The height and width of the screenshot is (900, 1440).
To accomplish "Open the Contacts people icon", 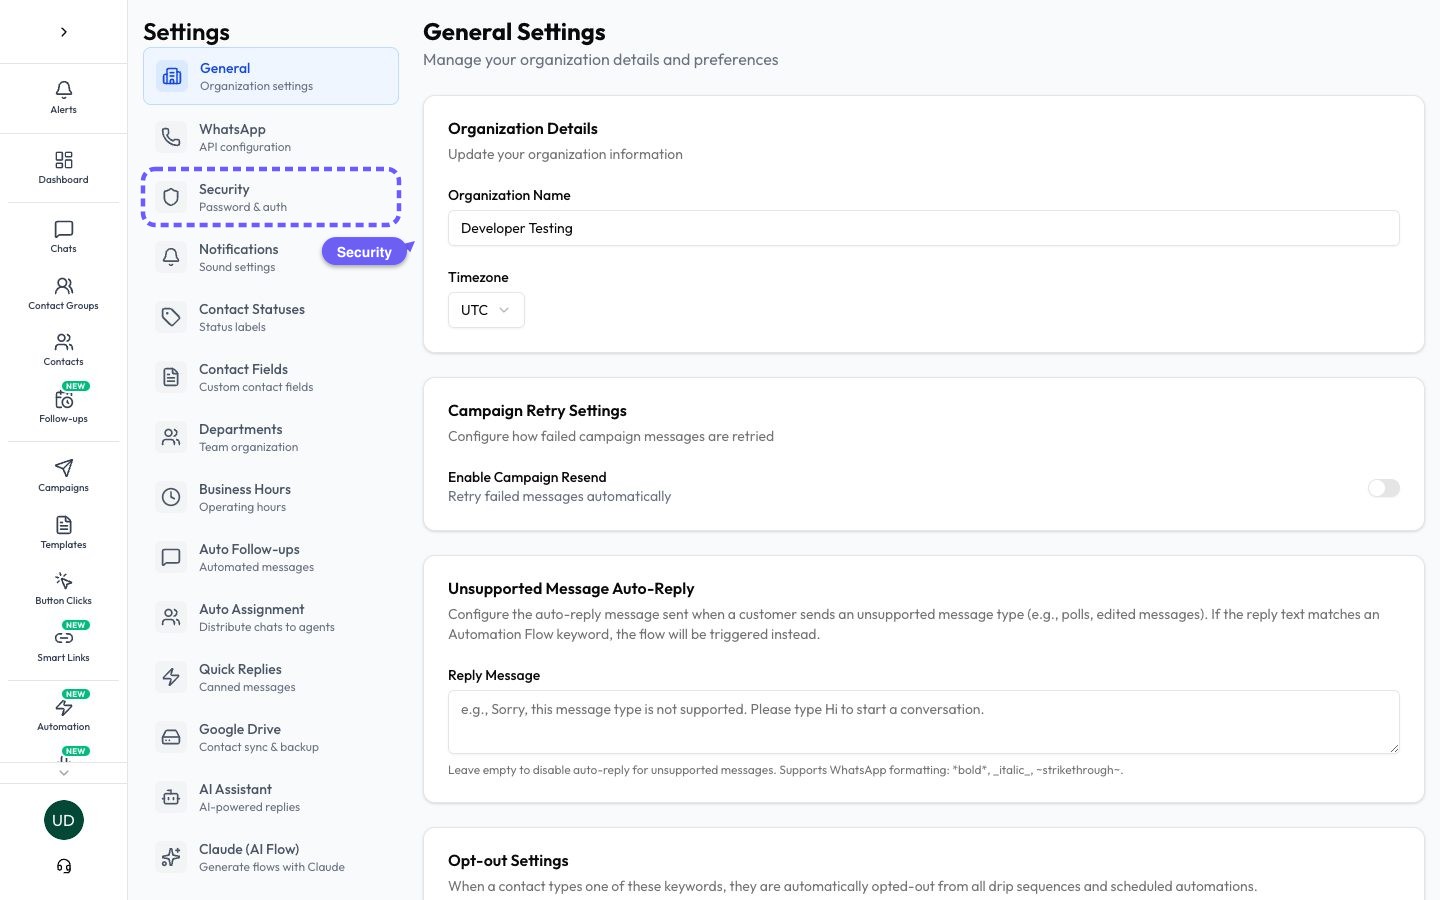I will 64,343.
